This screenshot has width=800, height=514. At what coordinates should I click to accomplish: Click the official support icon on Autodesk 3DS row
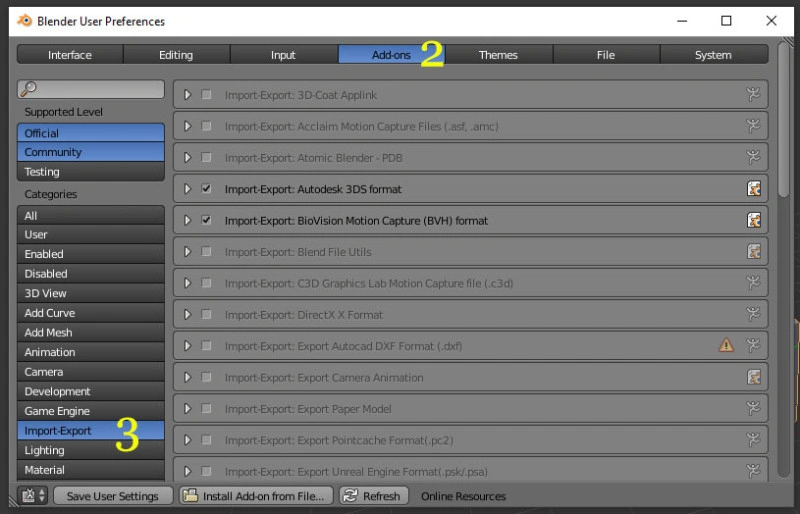click(754, 188)
